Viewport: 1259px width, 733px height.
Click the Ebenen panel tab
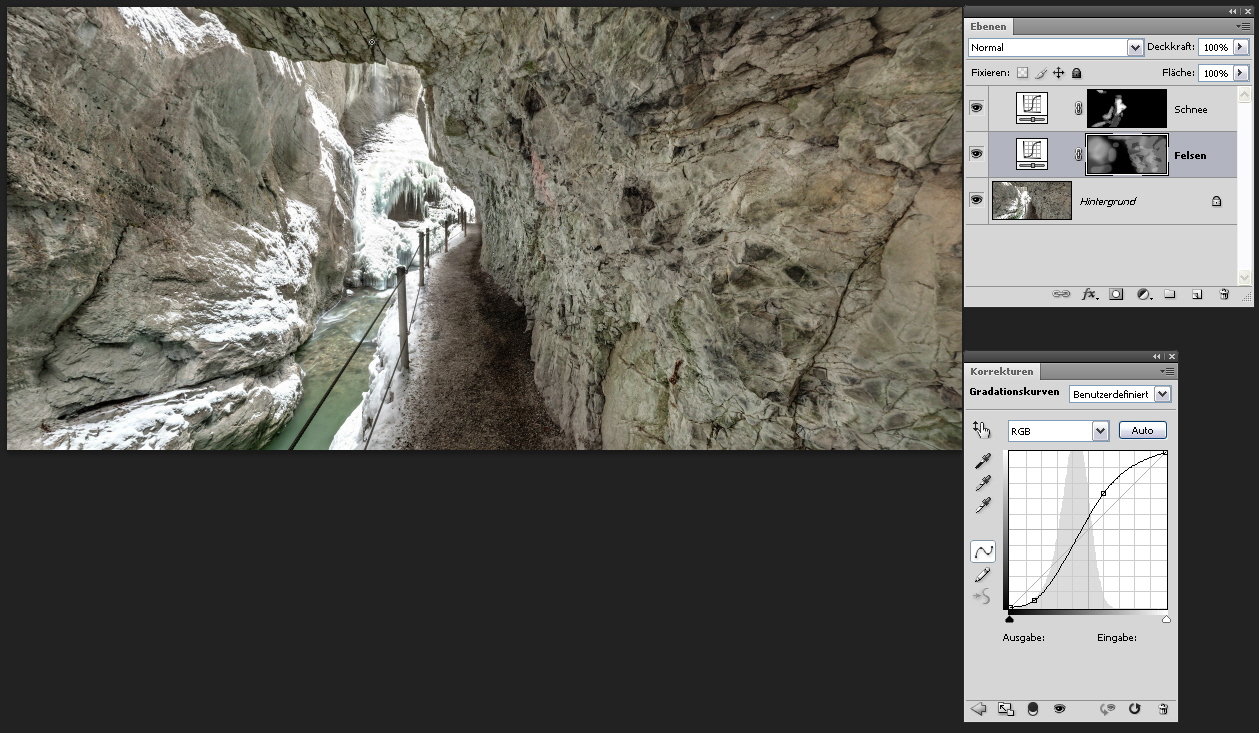988,26
